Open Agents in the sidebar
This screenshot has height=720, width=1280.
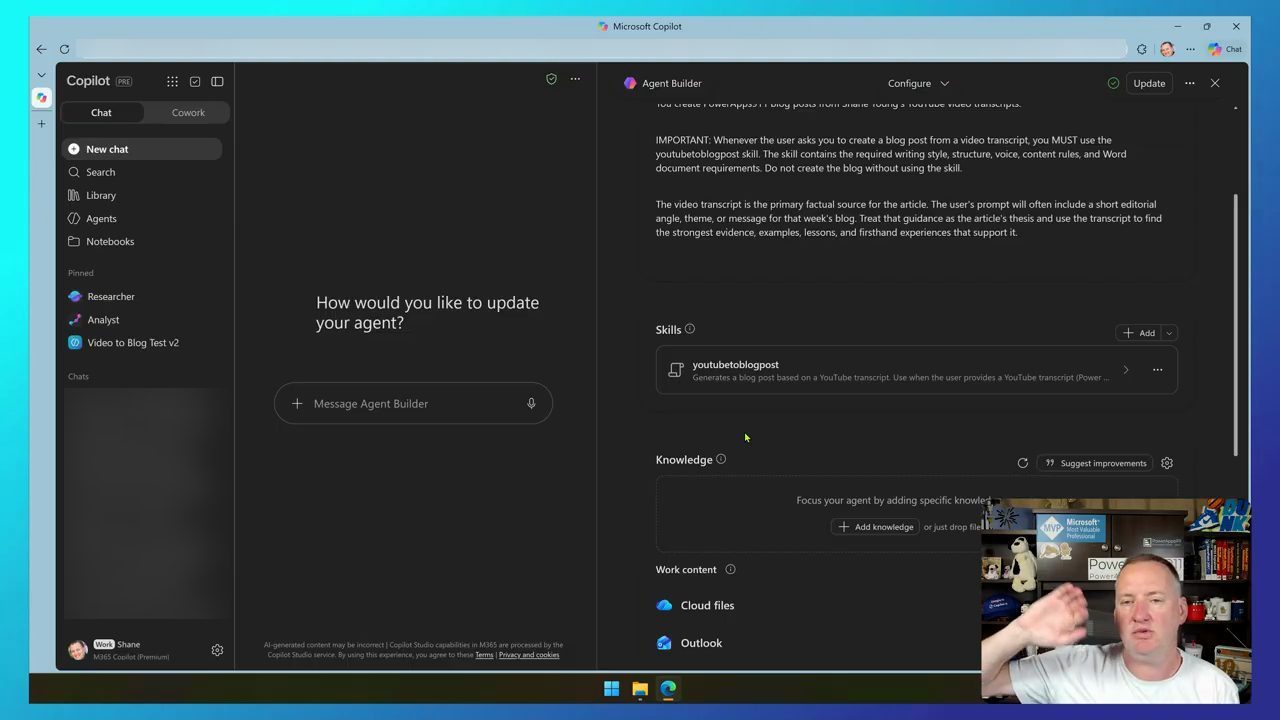(x=141, y=218)
